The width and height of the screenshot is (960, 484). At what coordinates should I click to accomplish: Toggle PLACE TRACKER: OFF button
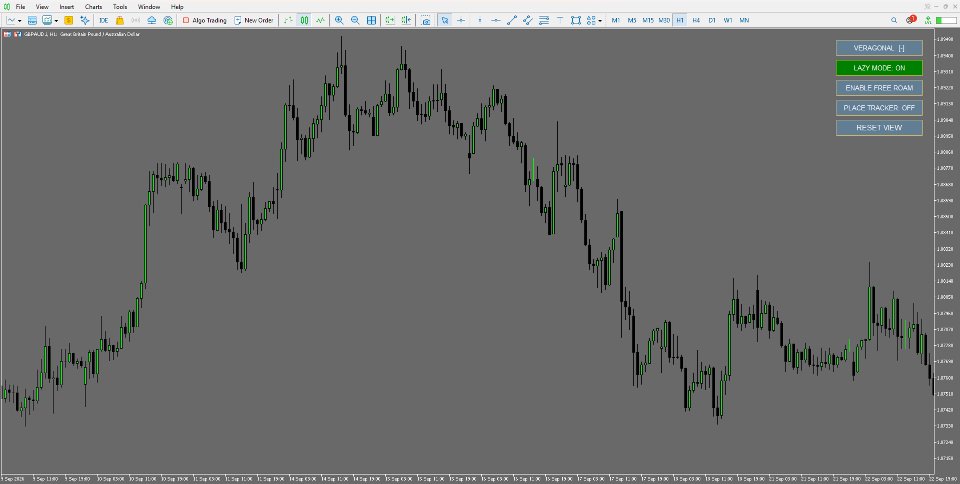pyautogui.click(x=879, y=108)
